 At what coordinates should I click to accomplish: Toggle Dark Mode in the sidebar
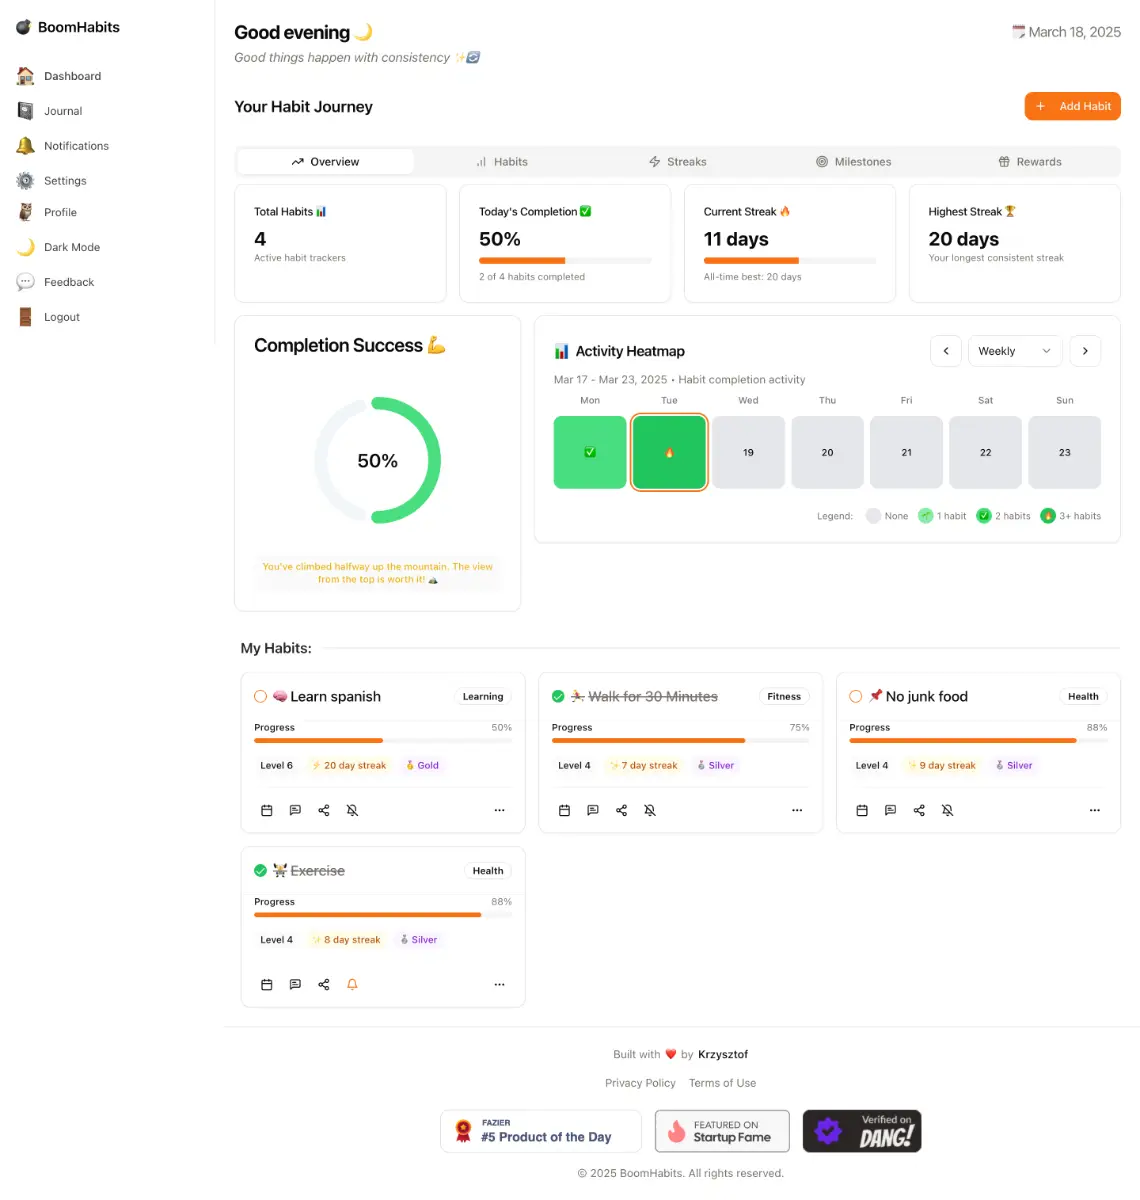tap(71, 247)
